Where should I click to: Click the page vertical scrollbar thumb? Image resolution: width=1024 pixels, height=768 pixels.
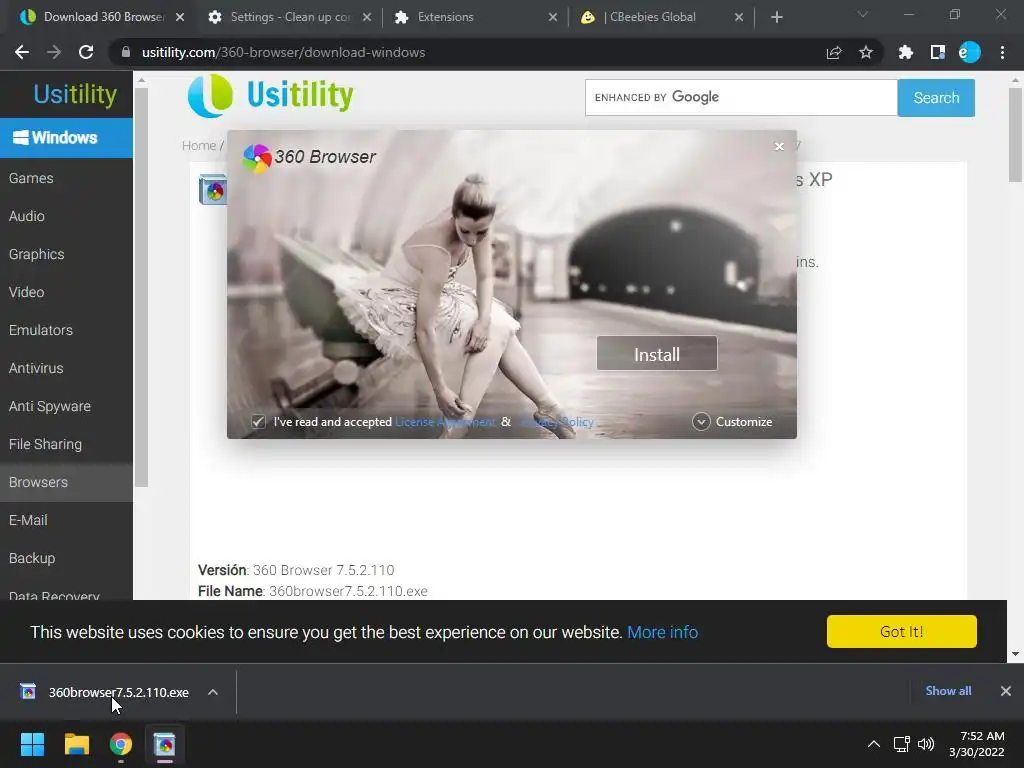pos(1015,135)
